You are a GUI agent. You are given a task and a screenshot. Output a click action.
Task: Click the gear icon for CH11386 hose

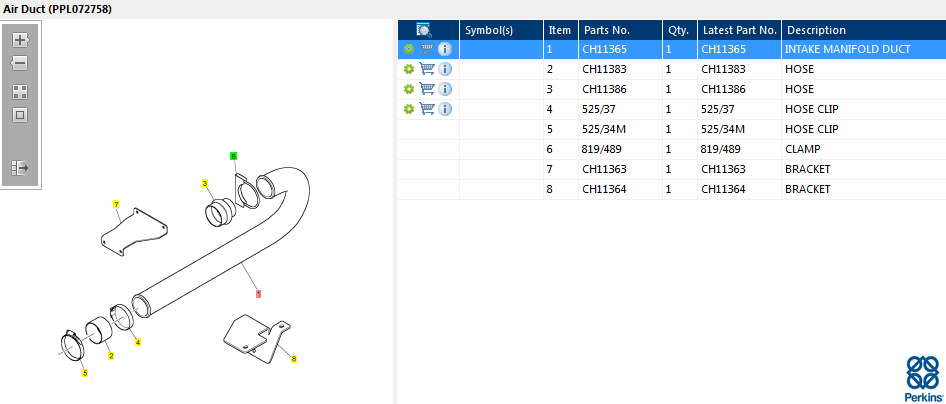click(x=408, y=89)
